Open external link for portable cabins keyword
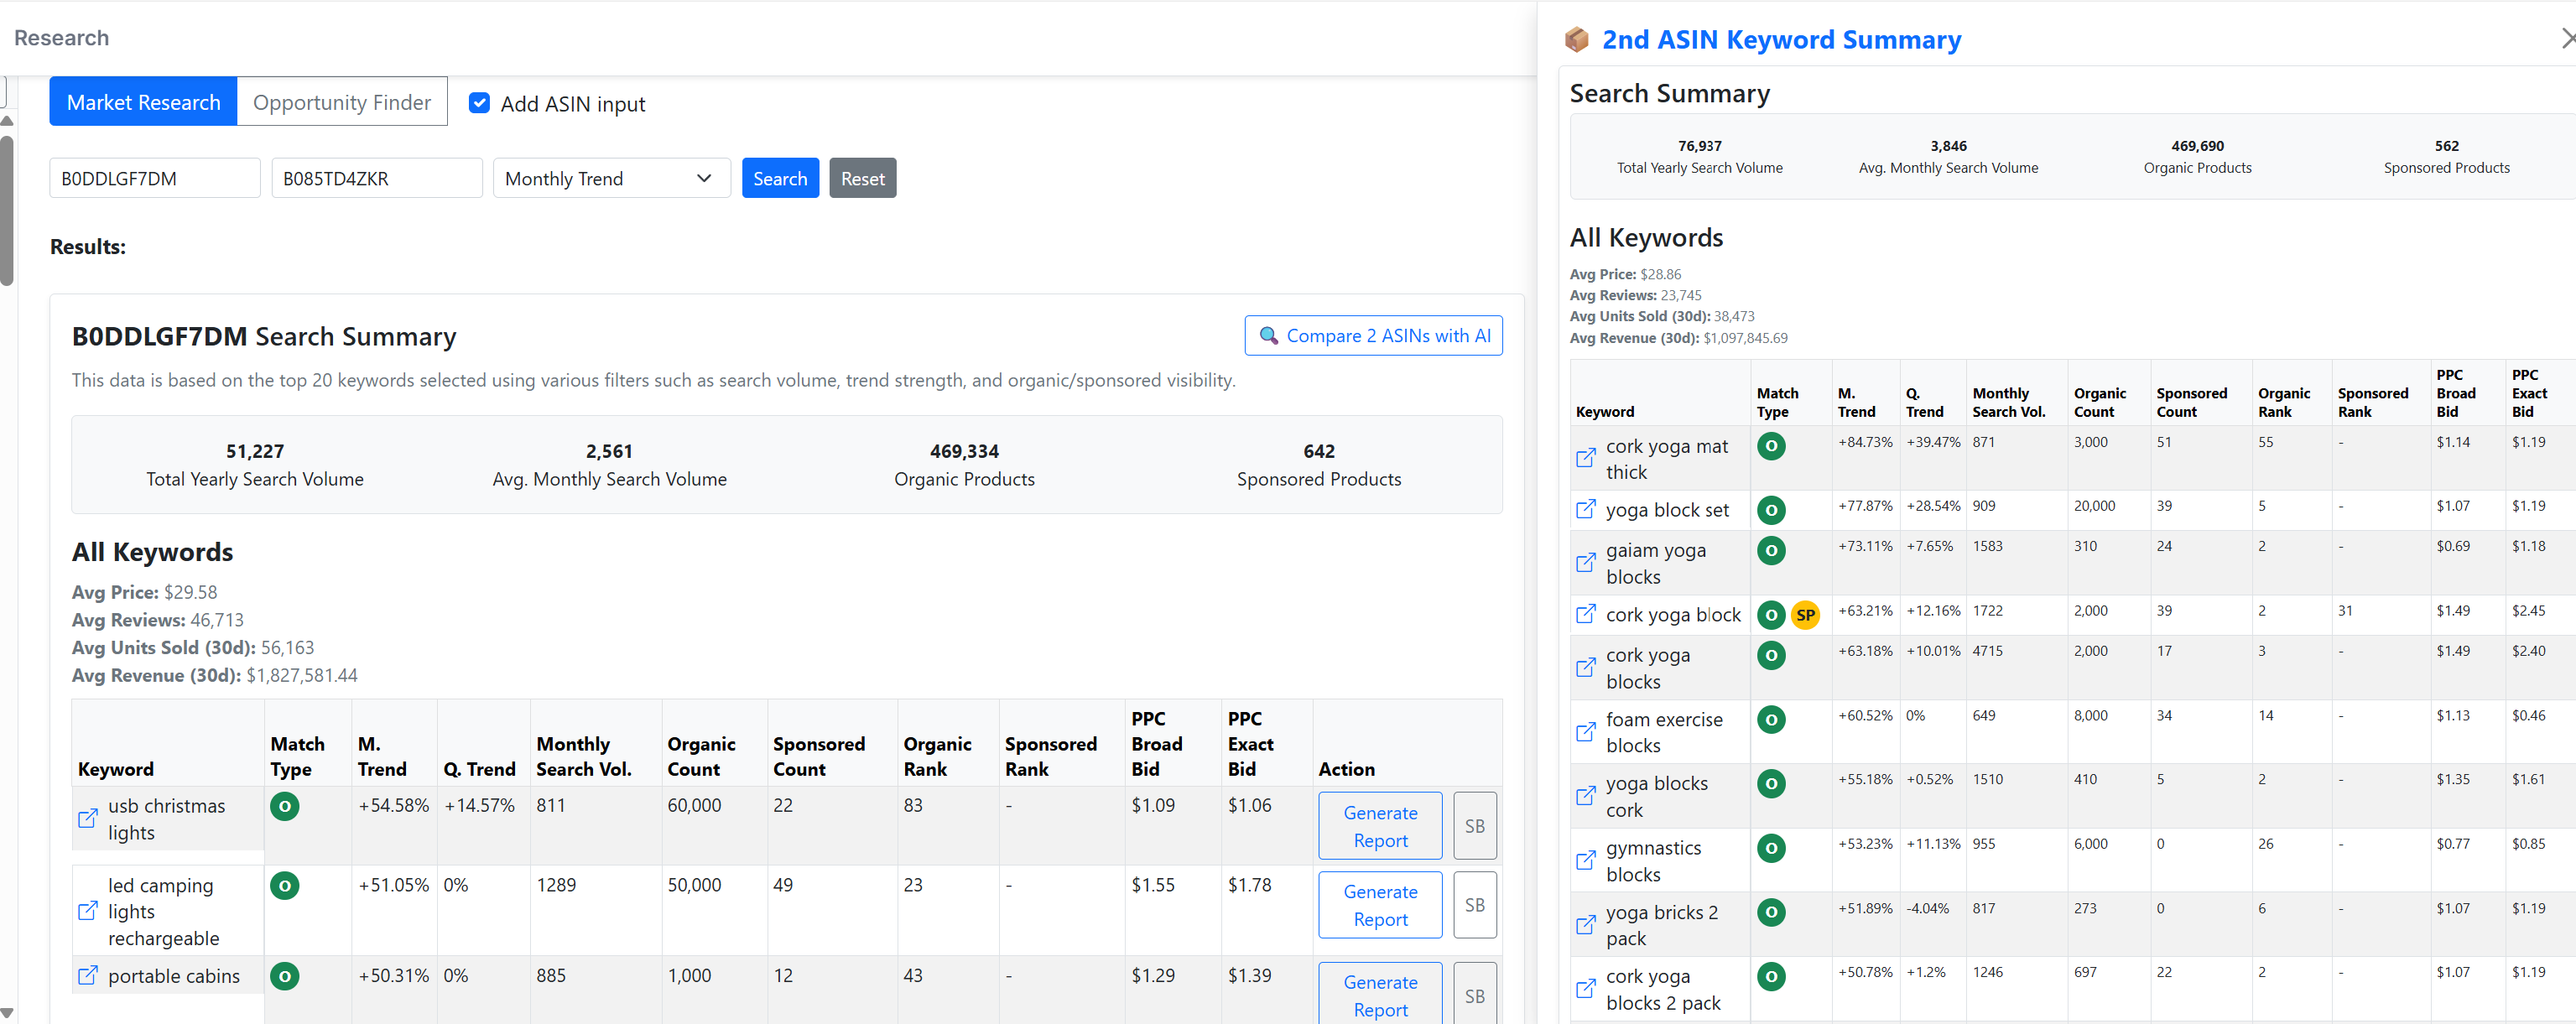This screenshot has width=2576, height=1024. point(88,975)
